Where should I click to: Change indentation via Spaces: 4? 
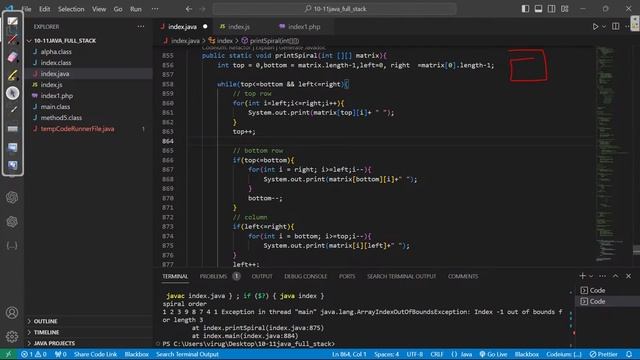386,354
